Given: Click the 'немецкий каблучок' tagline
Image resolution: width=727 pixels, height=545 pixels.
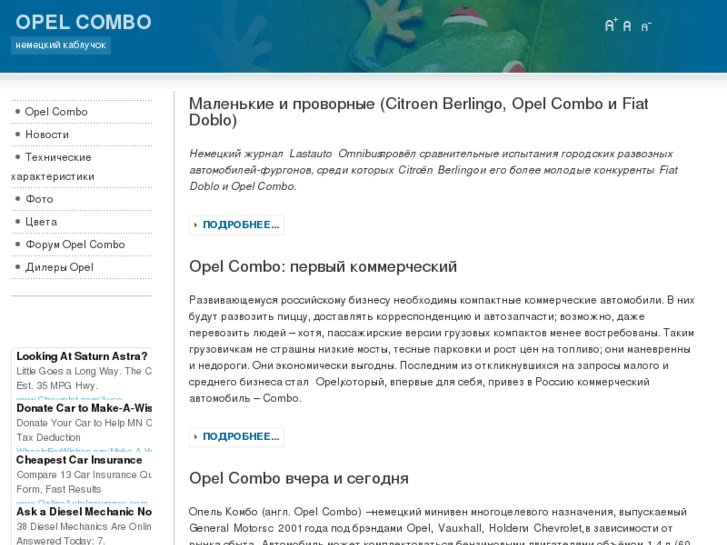Looking at the screenshot, I should tap(61, 45).
